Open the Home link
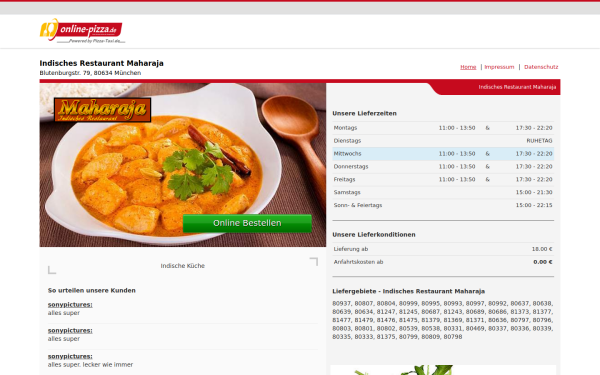 [x=468, y=67]
